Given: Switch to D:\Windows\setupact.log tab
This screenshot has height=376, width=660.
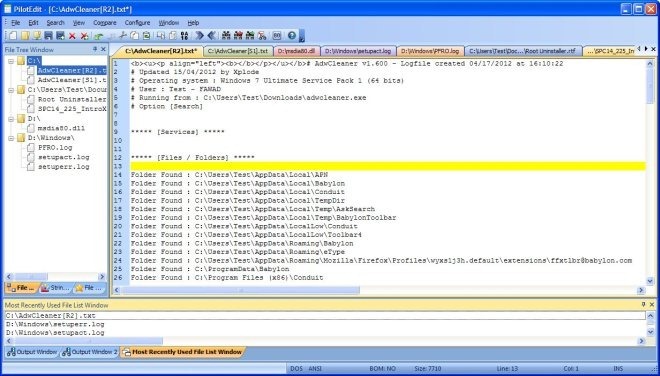Looking at the screenshot, I should (x=358, y=51).
